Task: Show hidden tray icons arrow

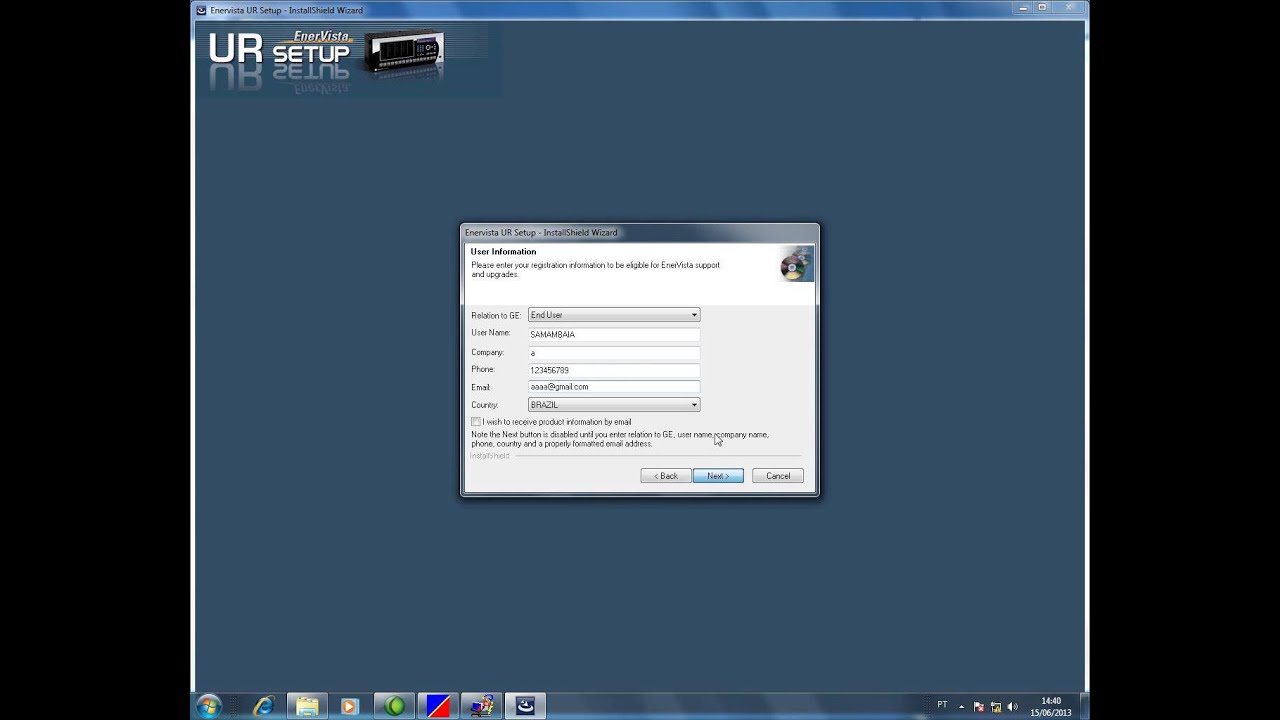Action: coord(962,707)
